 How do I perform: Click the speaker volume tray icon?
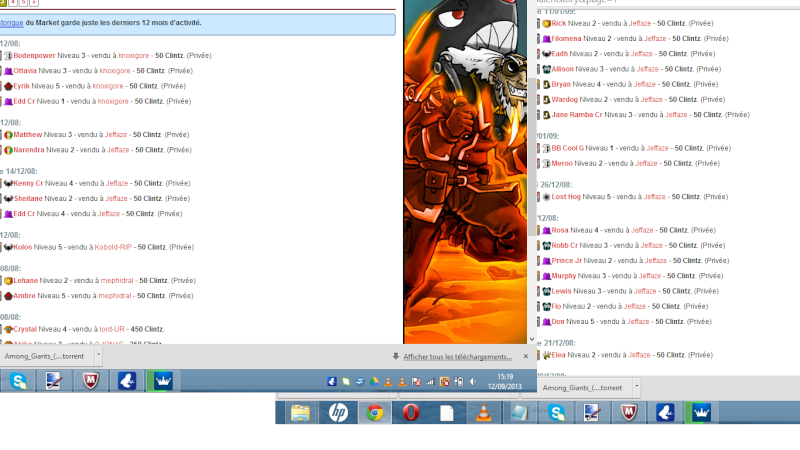(472, 381)
